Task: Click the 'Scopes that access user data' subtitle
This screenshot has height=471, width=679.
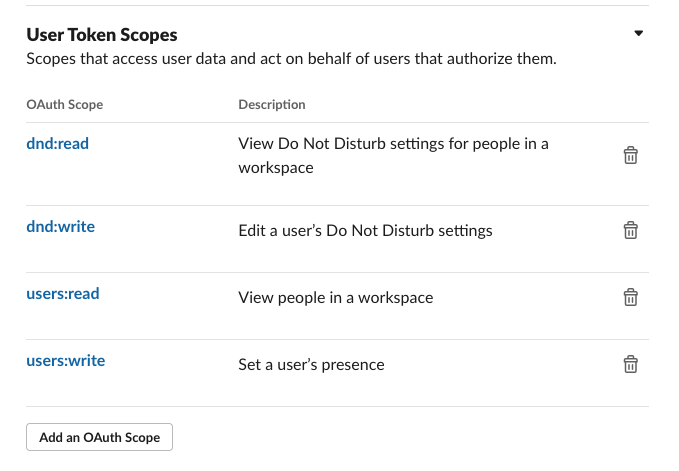Action: pyautogui.click(x=290, y=59)
